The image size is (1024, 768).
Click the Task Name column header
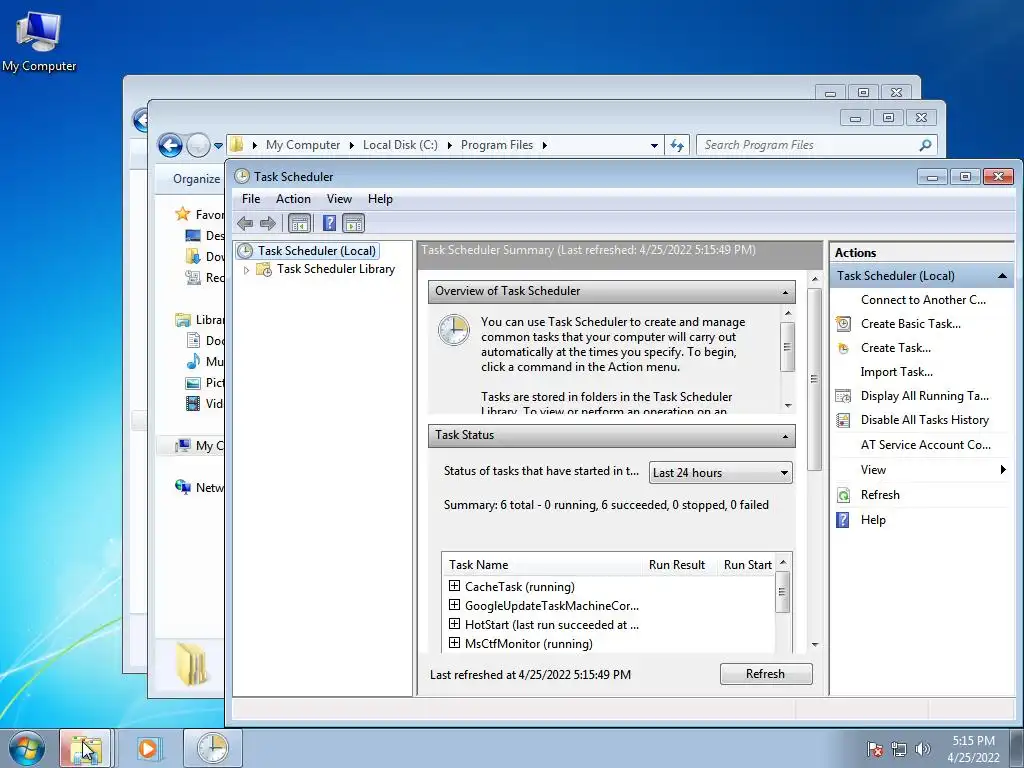click(x=478, y=565)
